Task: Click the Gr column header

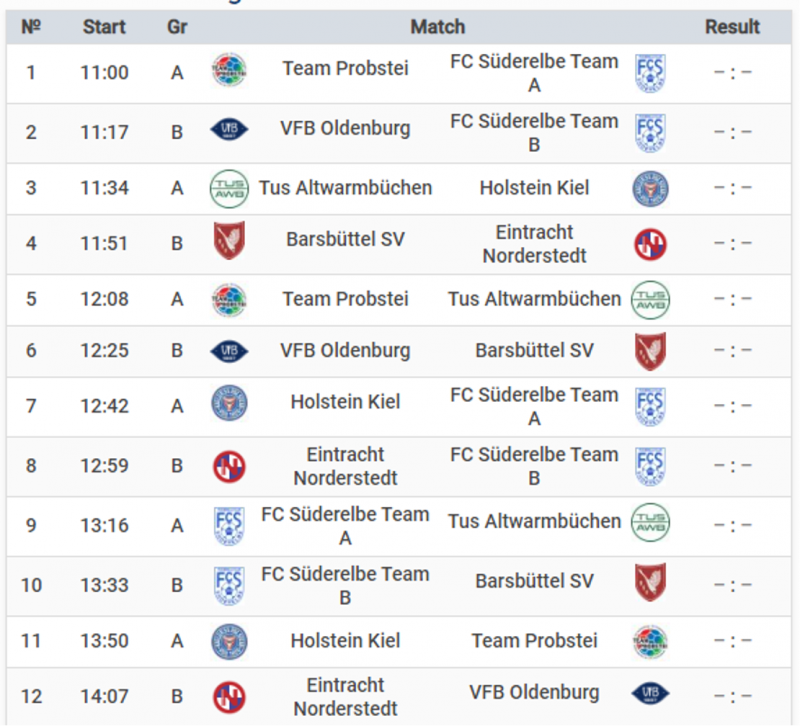Action: click(x=177, y=27)
